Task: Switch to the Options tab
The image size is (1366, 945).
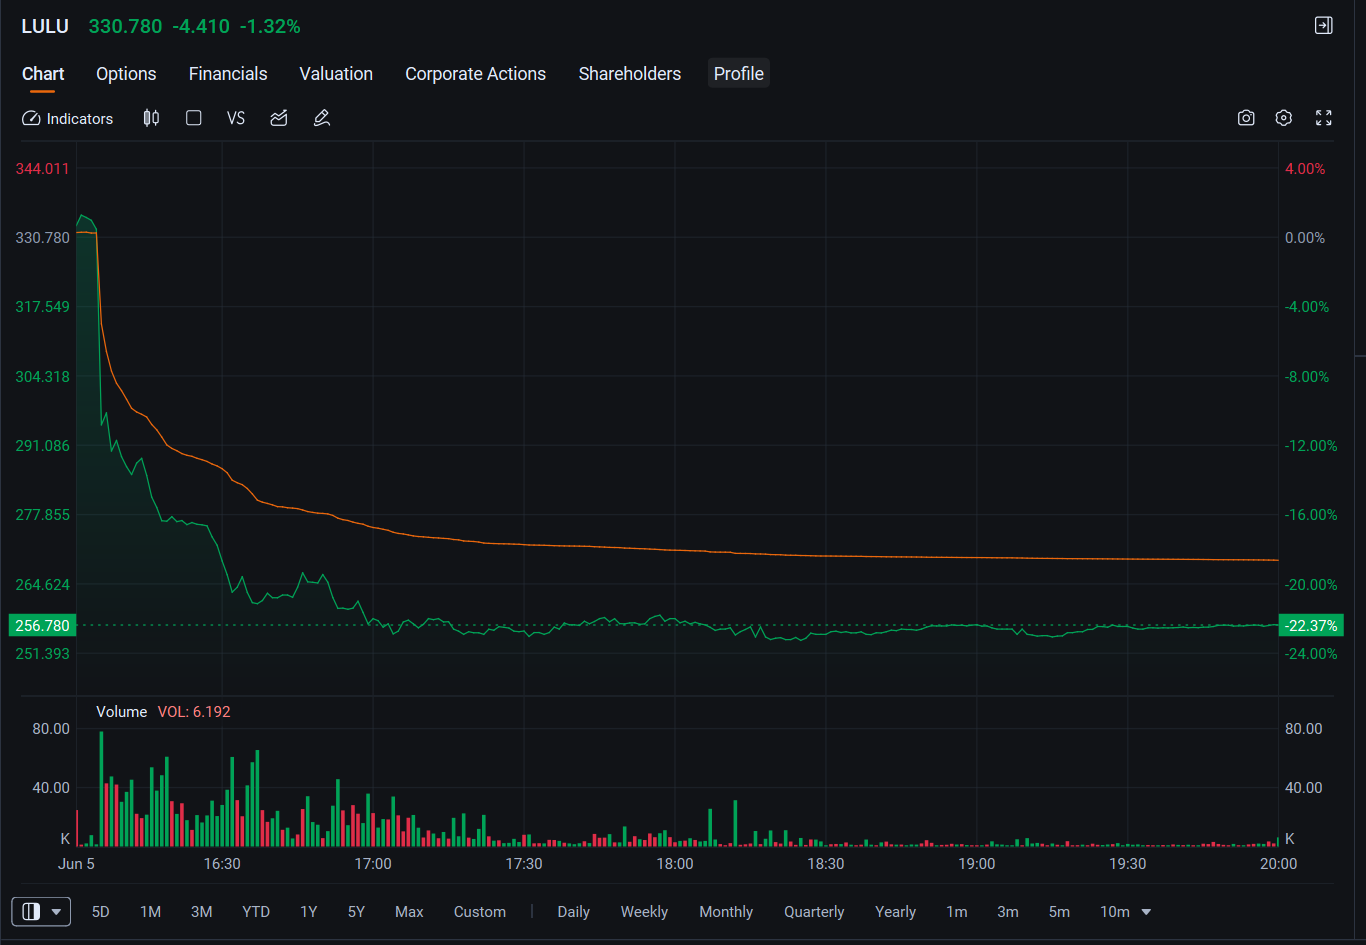Action: coord(126,74)
